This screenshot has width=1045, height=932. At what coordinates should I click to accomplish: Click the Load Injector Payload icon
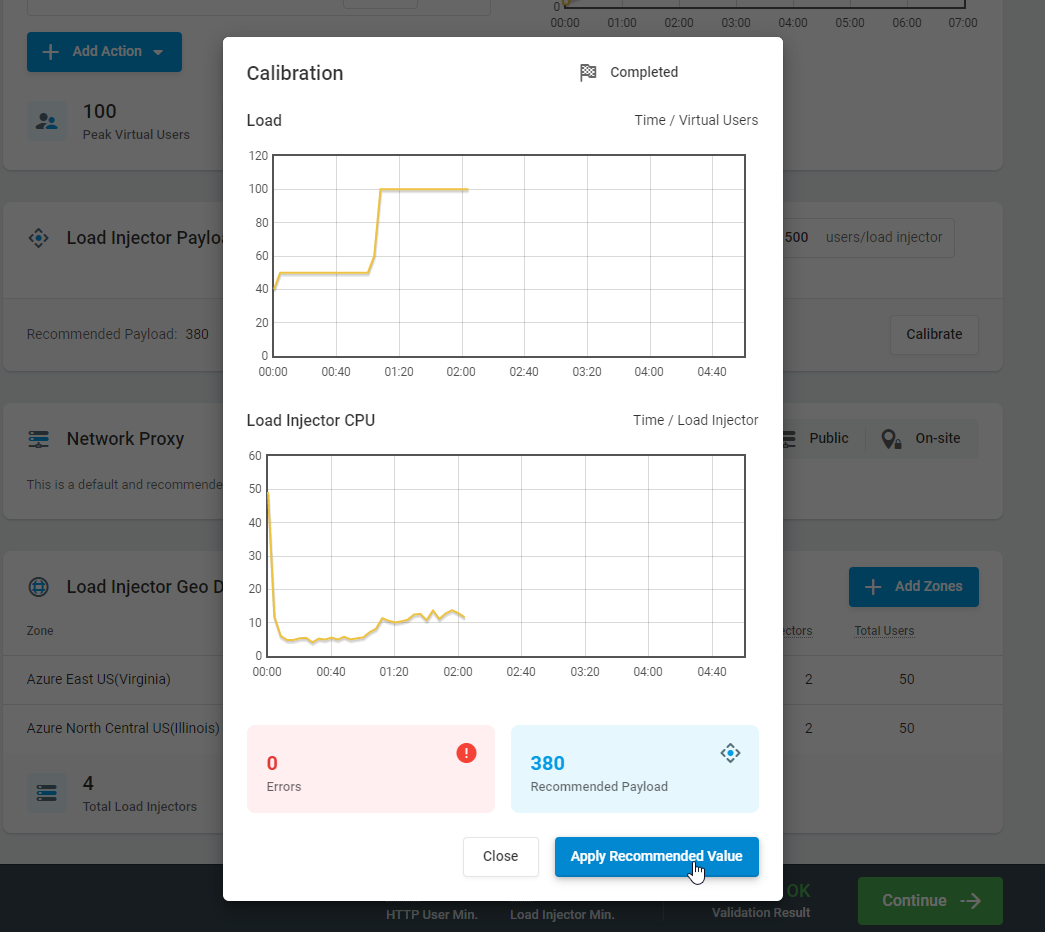(38, 238)
